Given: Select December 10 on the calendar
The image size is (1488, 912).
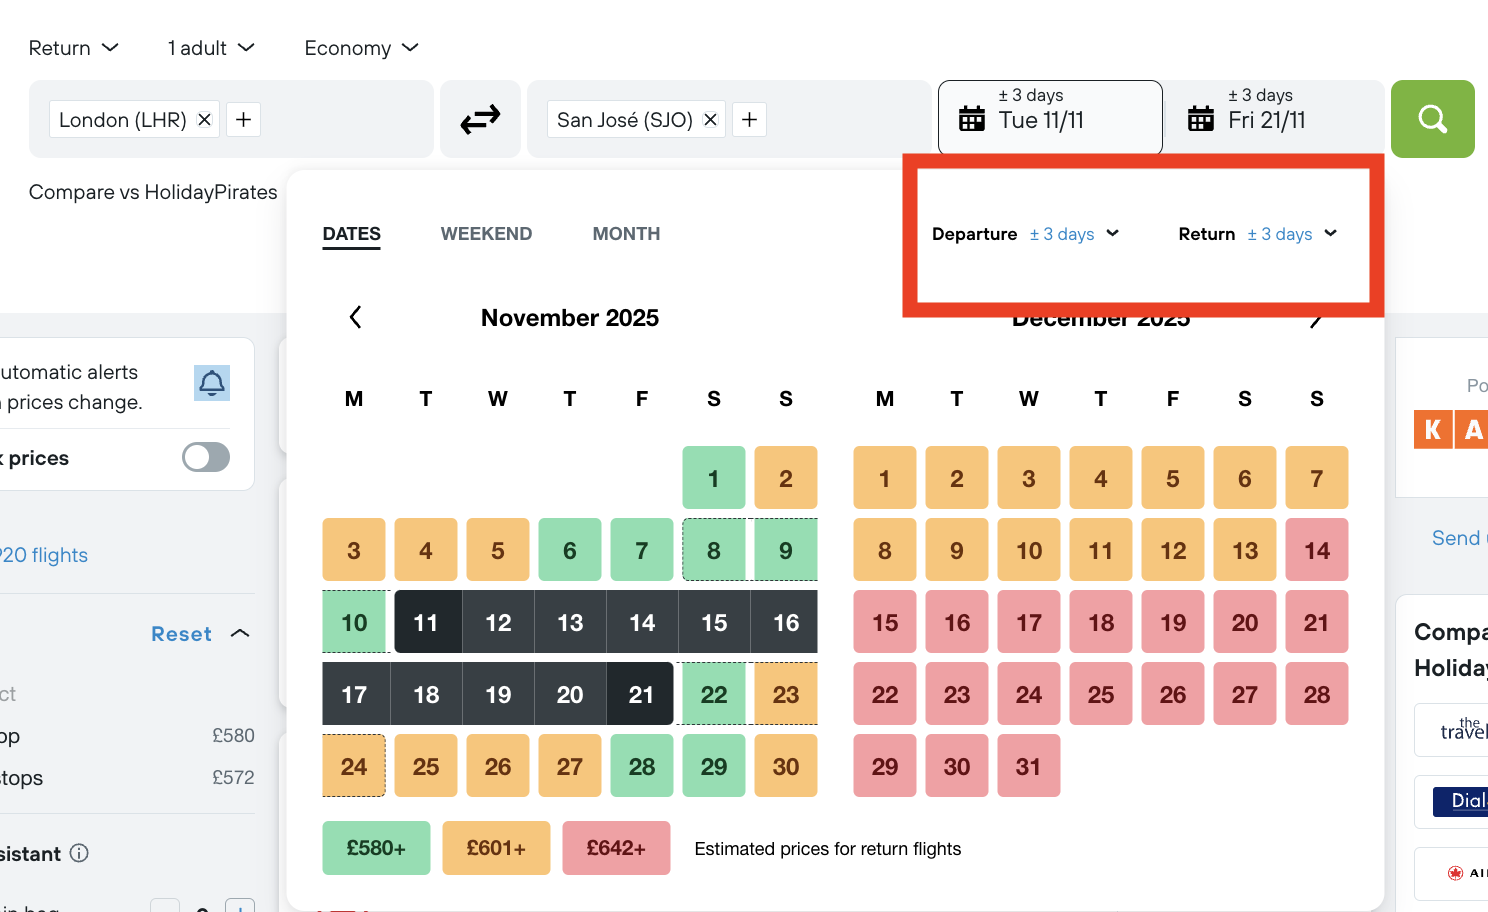Looking at the screenshot, I should (x=1029, y=550).
